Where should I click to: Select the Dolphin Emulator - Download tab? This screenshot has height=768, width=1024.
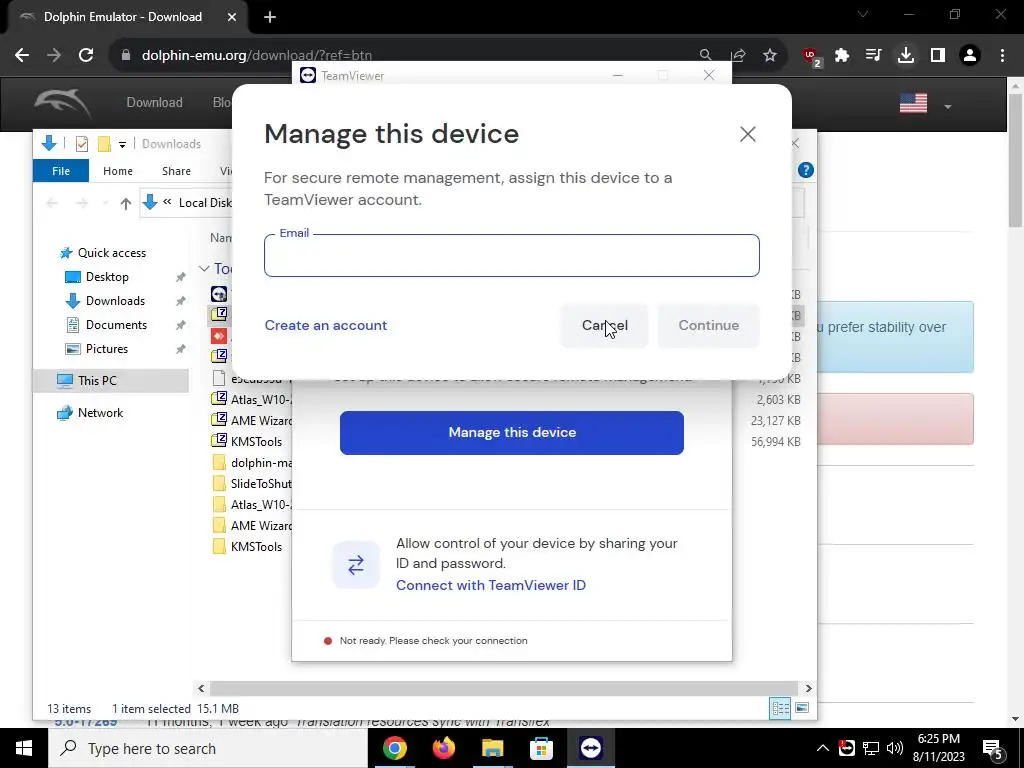tap(124, 17)
